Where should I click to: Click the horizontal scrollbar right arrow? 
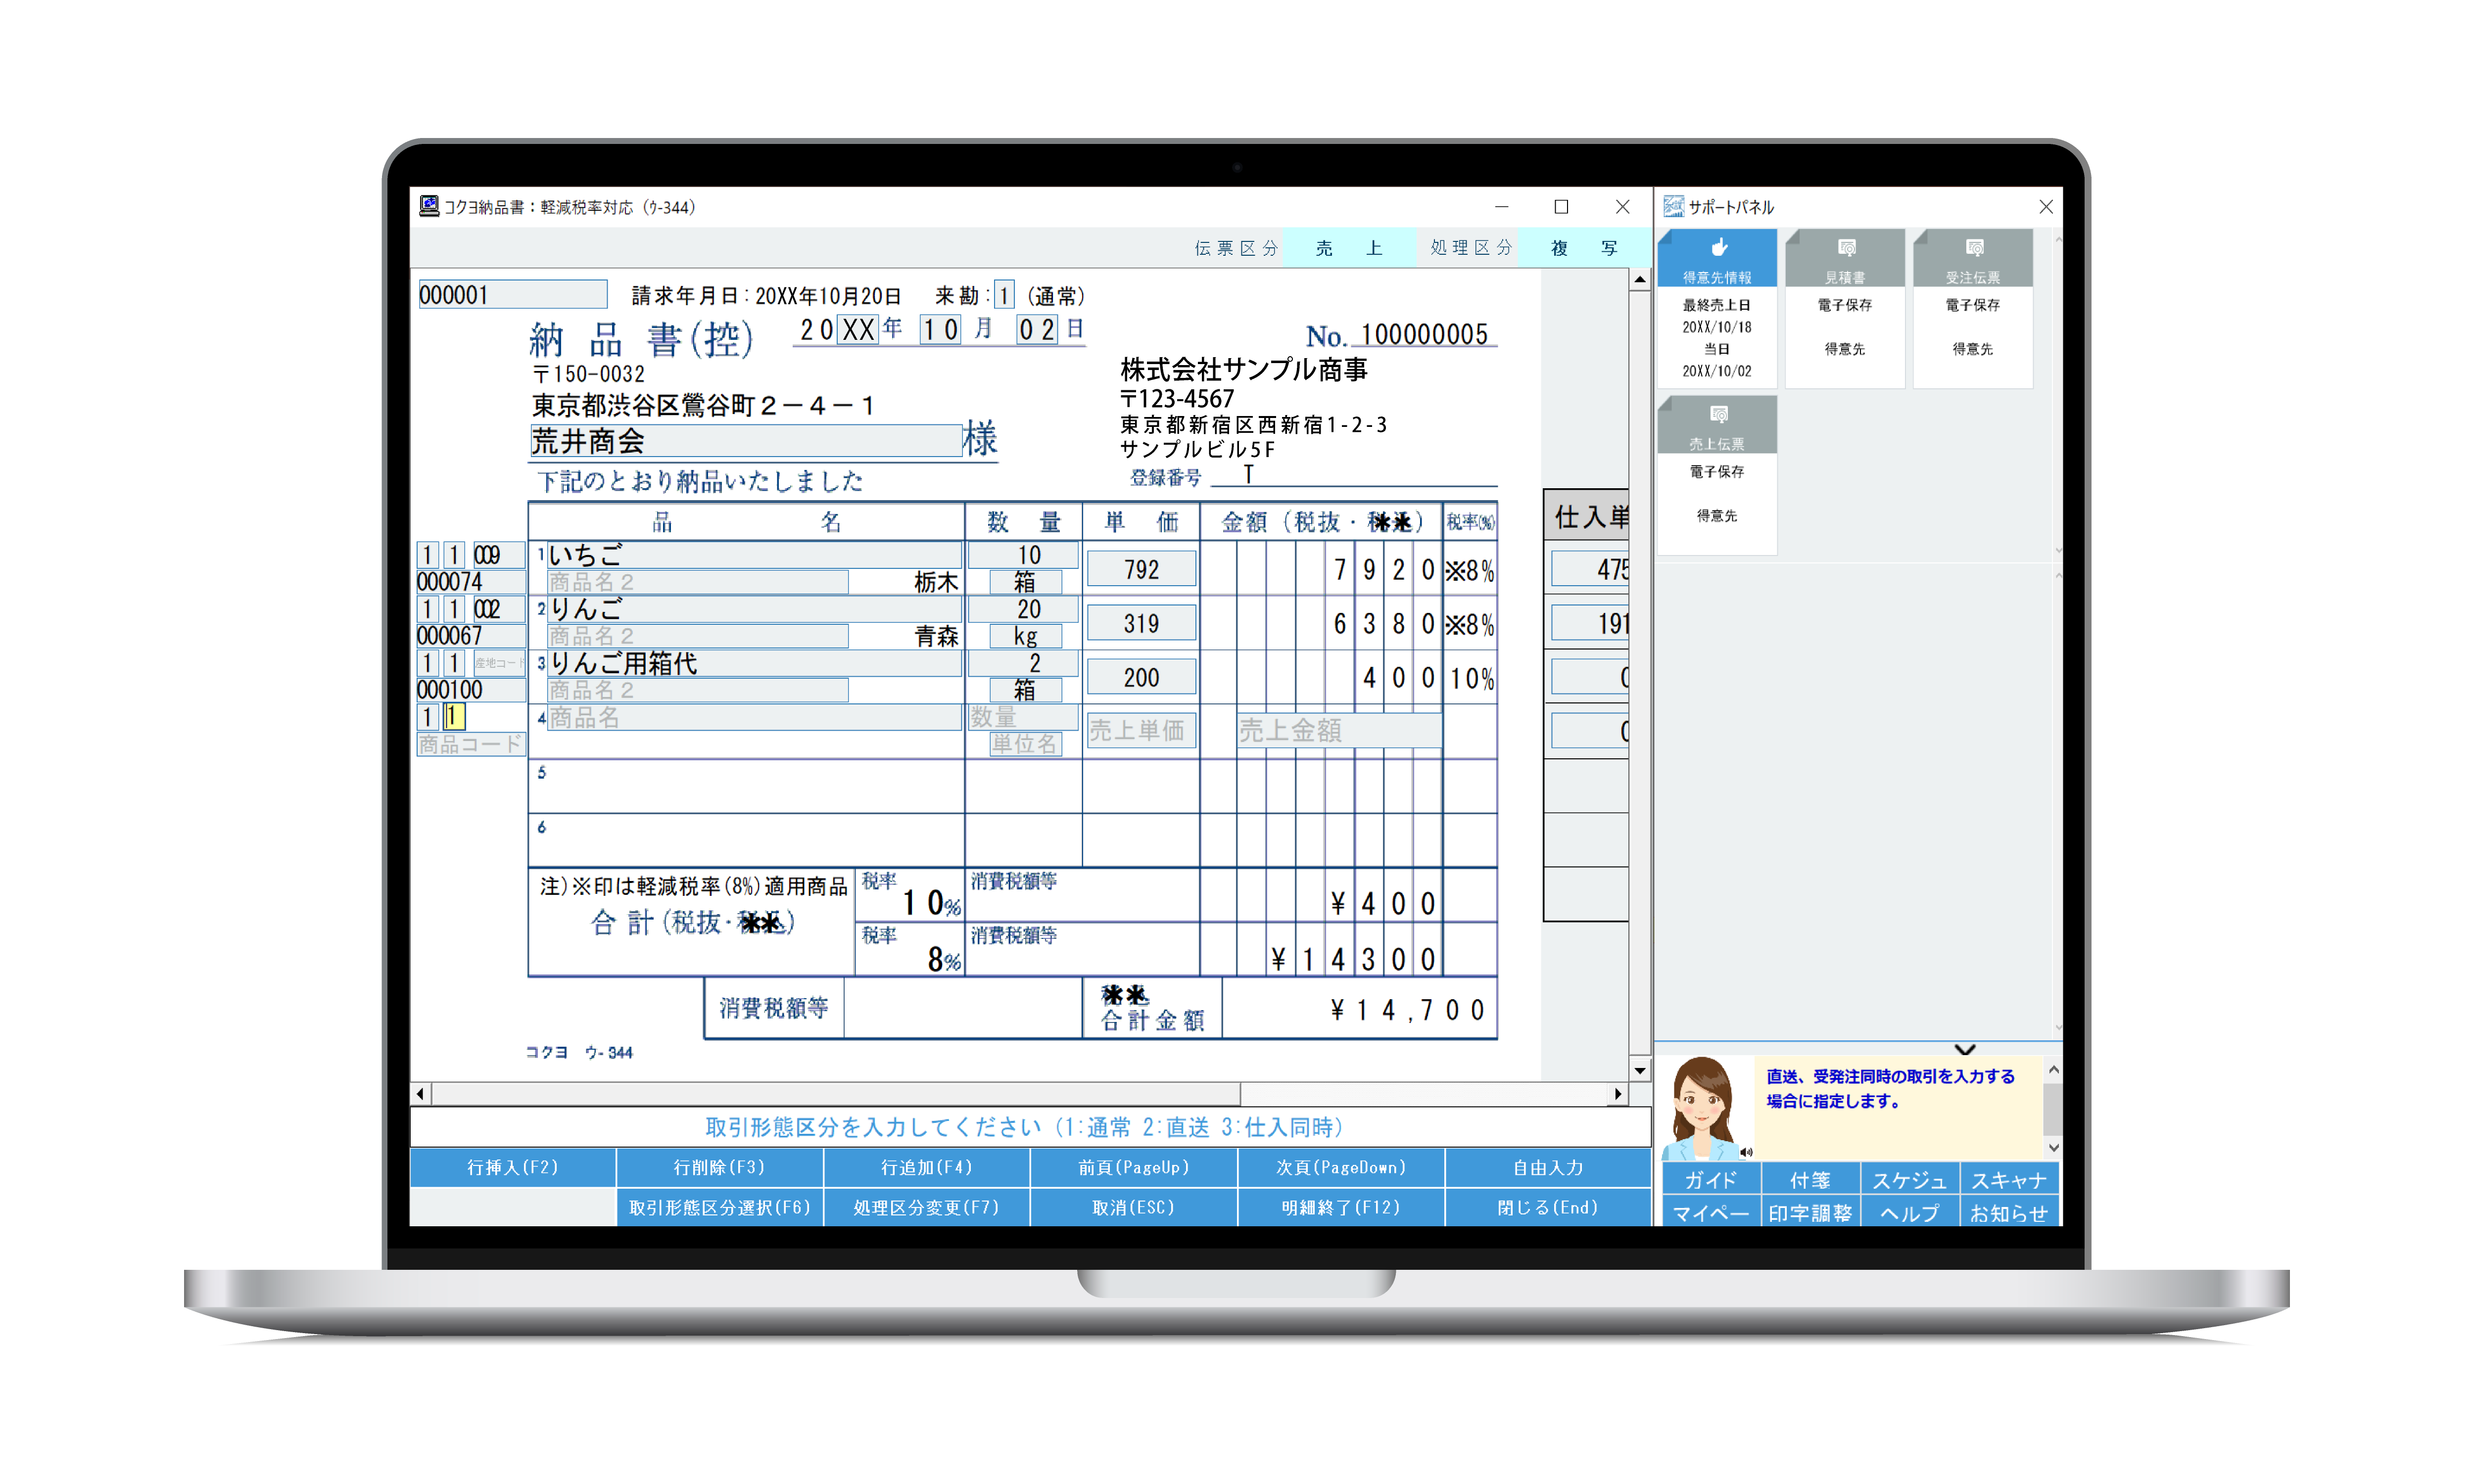1618,1094
